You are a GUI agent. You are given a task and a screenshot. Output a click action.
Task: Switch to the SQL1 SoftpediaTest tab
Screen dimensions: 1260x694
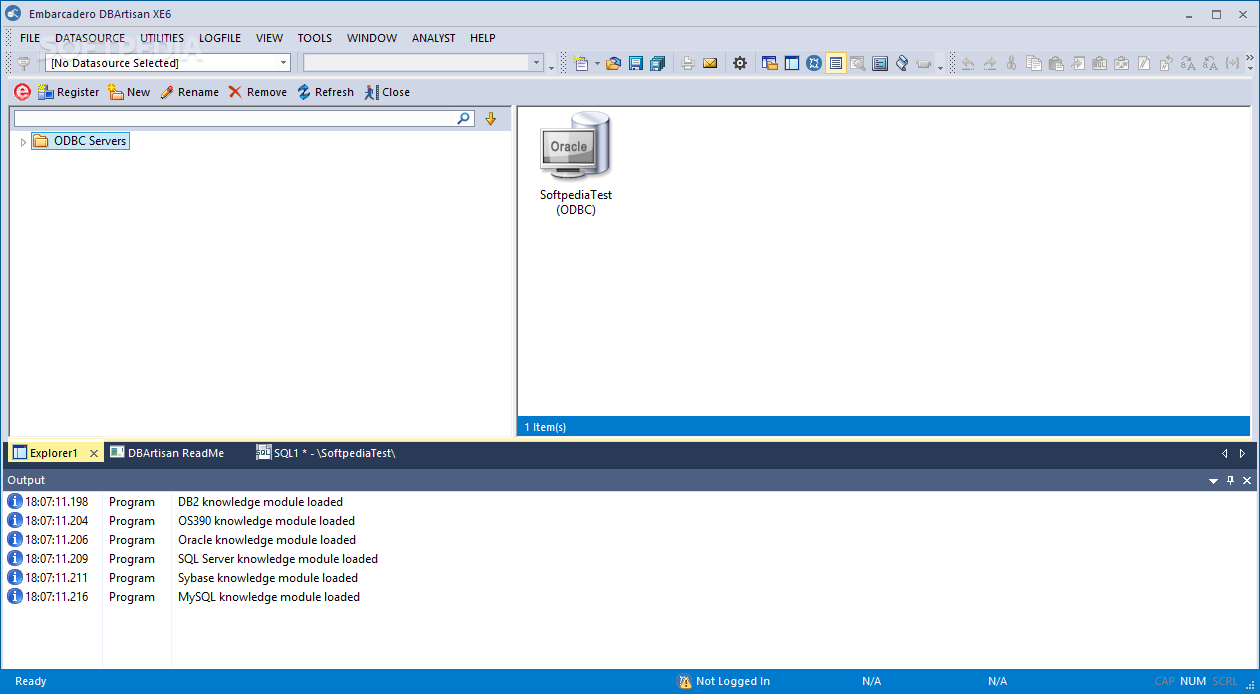click(x=326, y=453)
